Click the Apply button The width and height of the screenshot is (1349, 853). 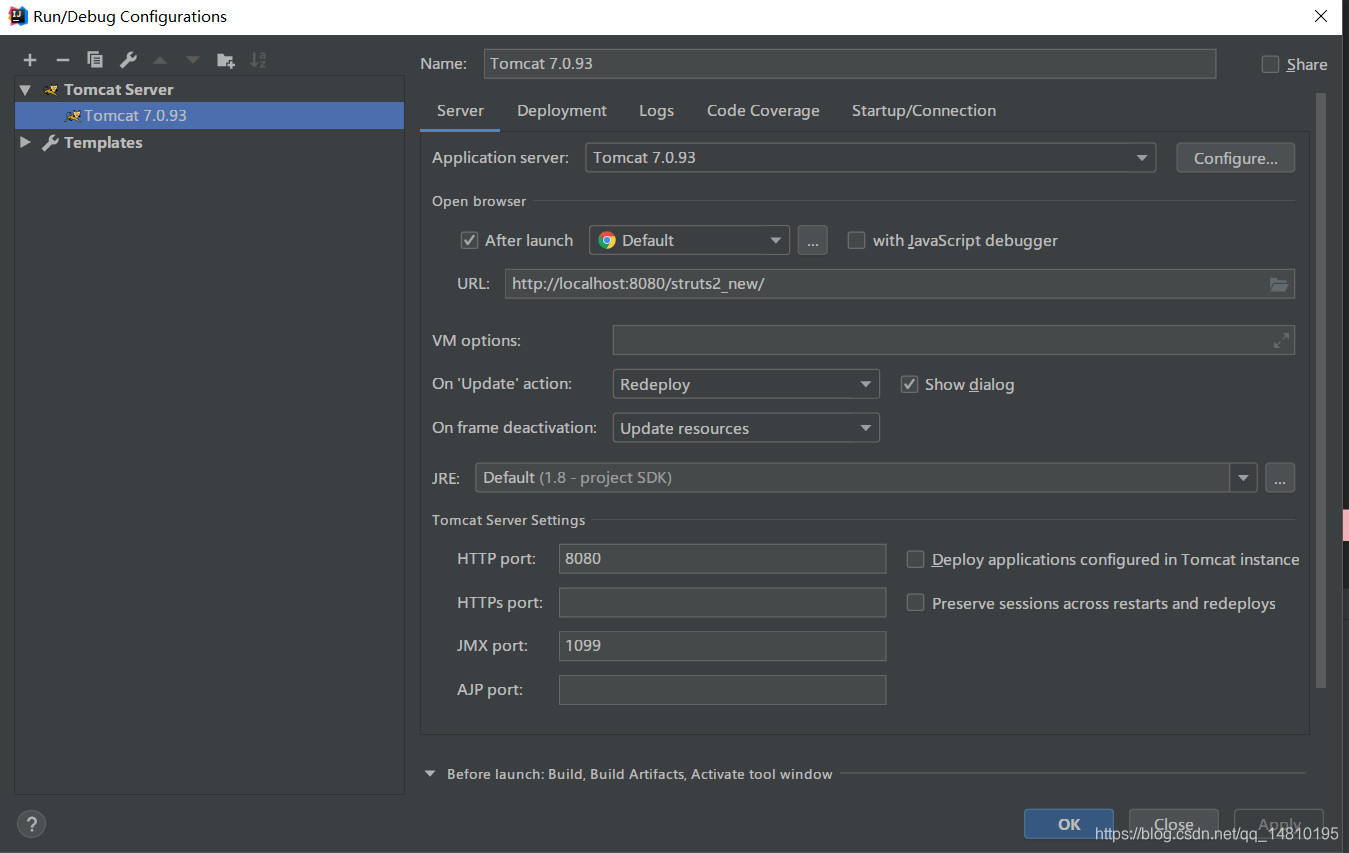pyautogui.click(x=1279, y=824)
